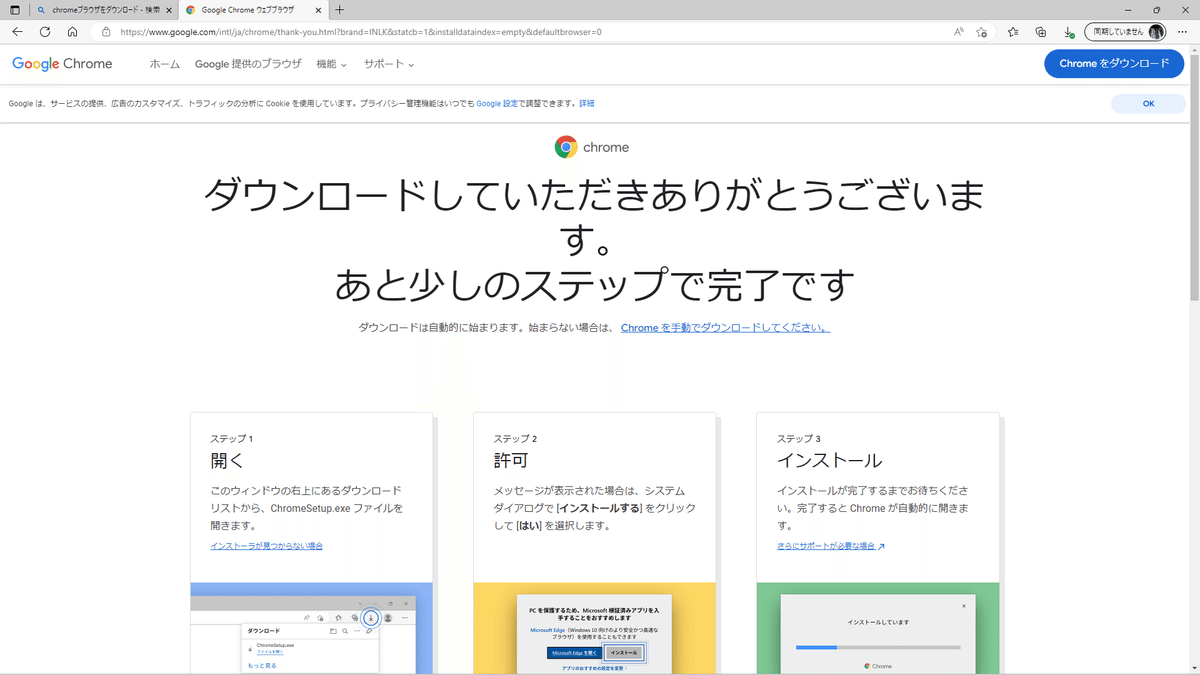Switch to the chromeブラウザをダウンロード search tab
Screen dimensions: 1200x675
click(103, 10)
